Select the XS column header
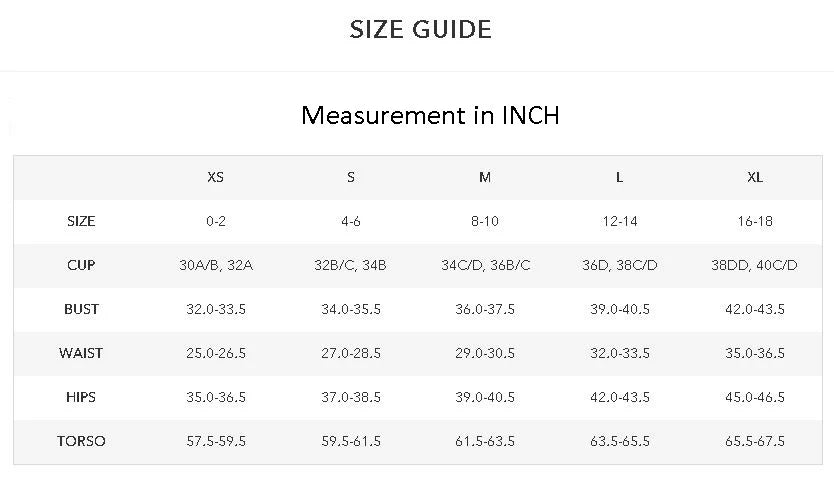Image resolution: width=834 pixels, height=489 pixels. point(215,177)
